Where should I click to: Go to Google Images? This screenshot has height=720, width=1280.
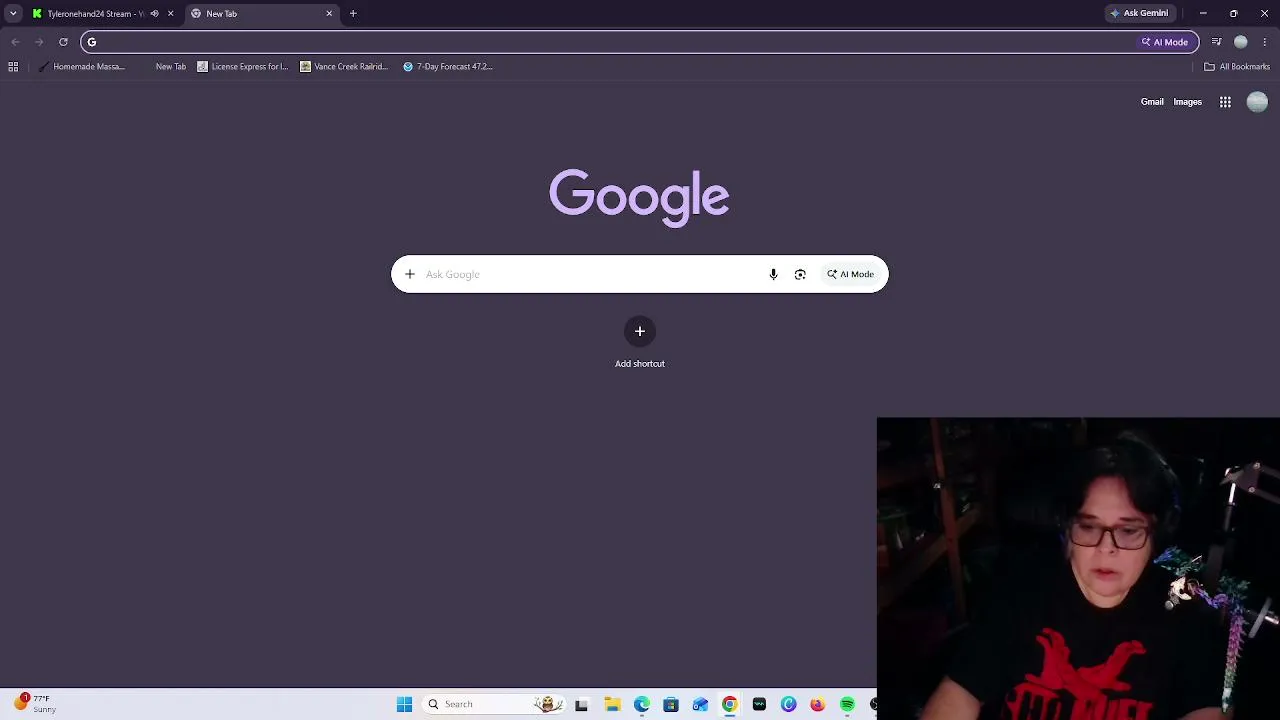[x=1187, y=102]
